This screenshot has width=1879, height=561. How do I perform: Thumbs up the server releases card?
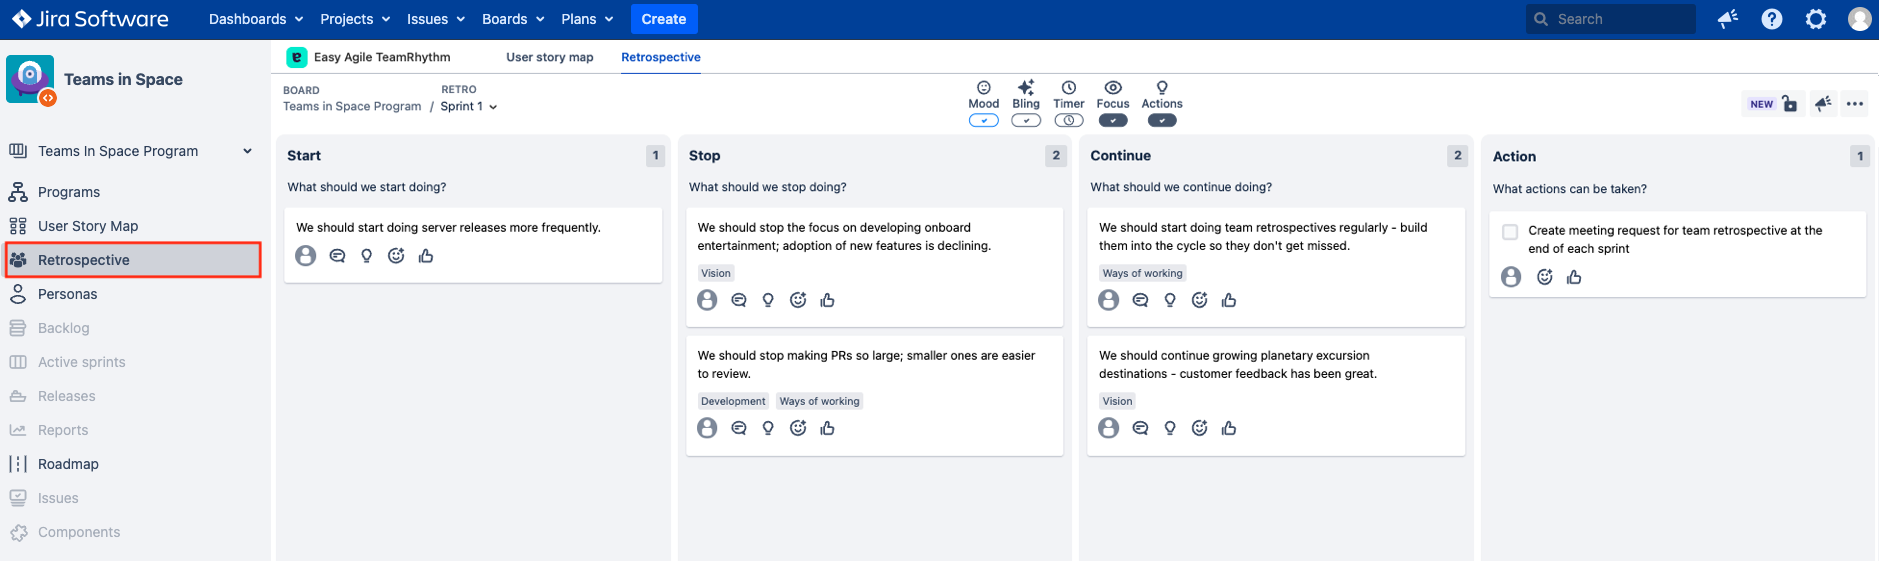426,256
